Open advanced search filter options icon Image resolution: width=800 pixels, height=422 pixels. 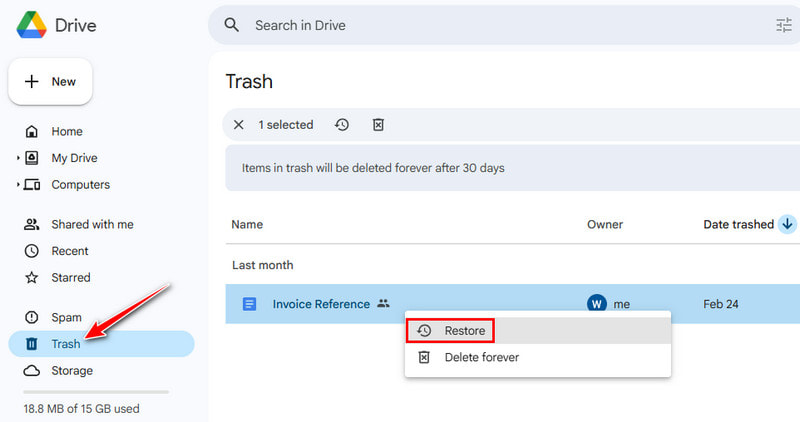[784, 25]
